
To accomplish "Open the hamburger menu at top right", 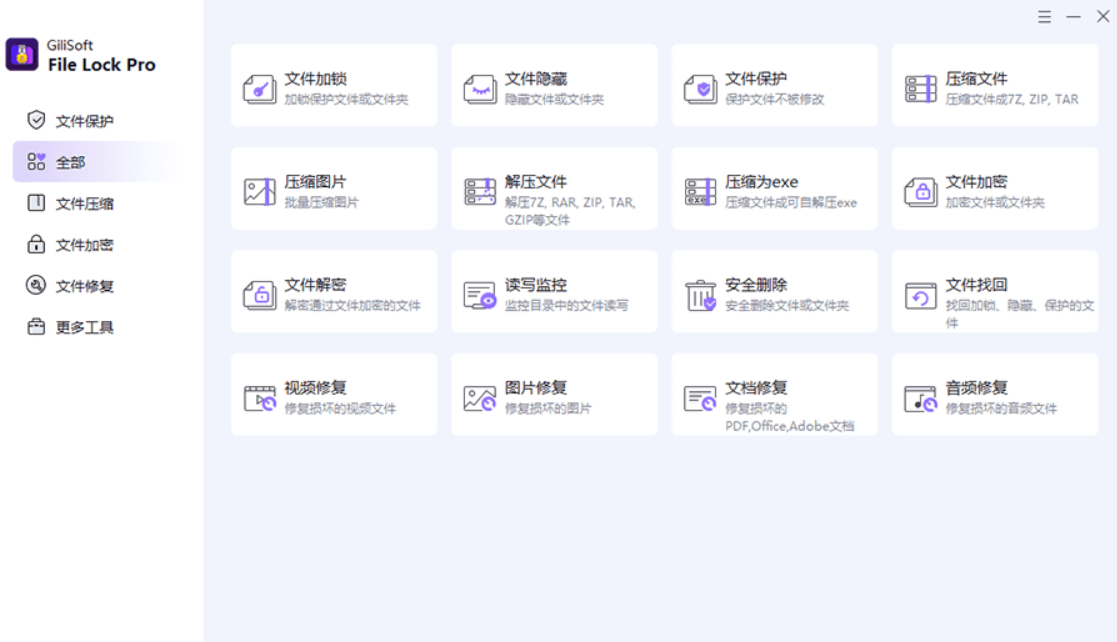I will click(1042, 16).
